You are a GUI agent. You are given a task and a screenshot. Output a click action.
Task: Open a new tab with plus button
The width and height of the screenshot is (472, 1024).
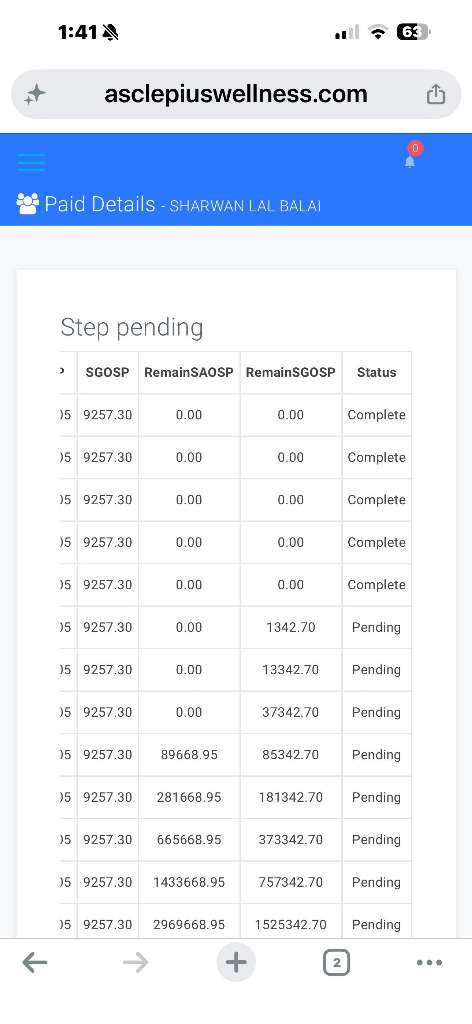point(236,962)
